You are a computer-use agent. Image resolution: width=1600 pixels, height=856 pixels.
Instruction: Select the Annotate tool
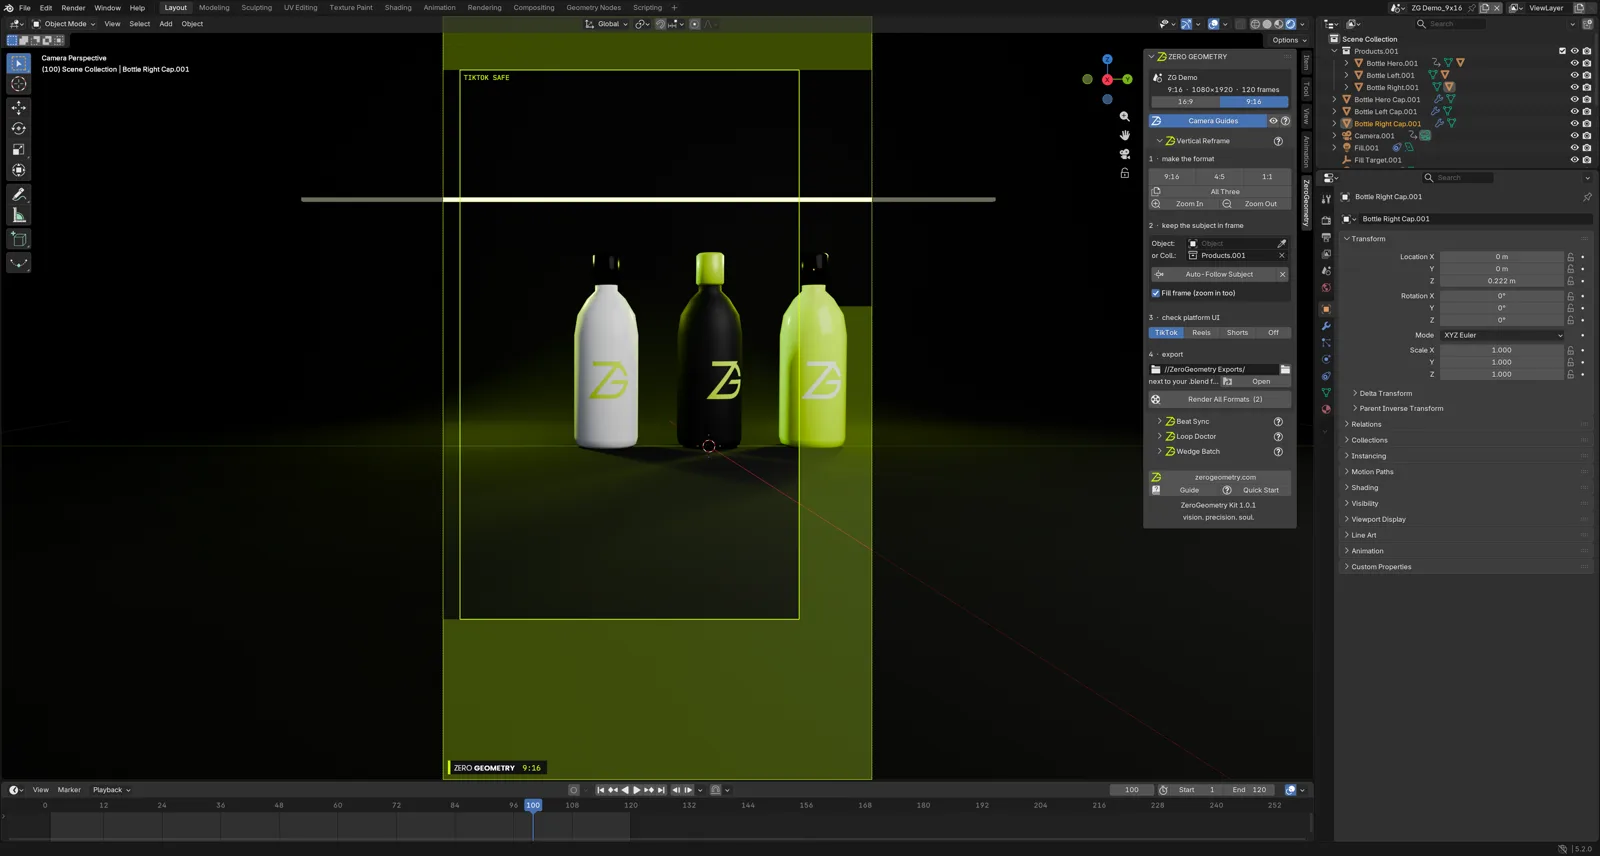pos(18,194)
